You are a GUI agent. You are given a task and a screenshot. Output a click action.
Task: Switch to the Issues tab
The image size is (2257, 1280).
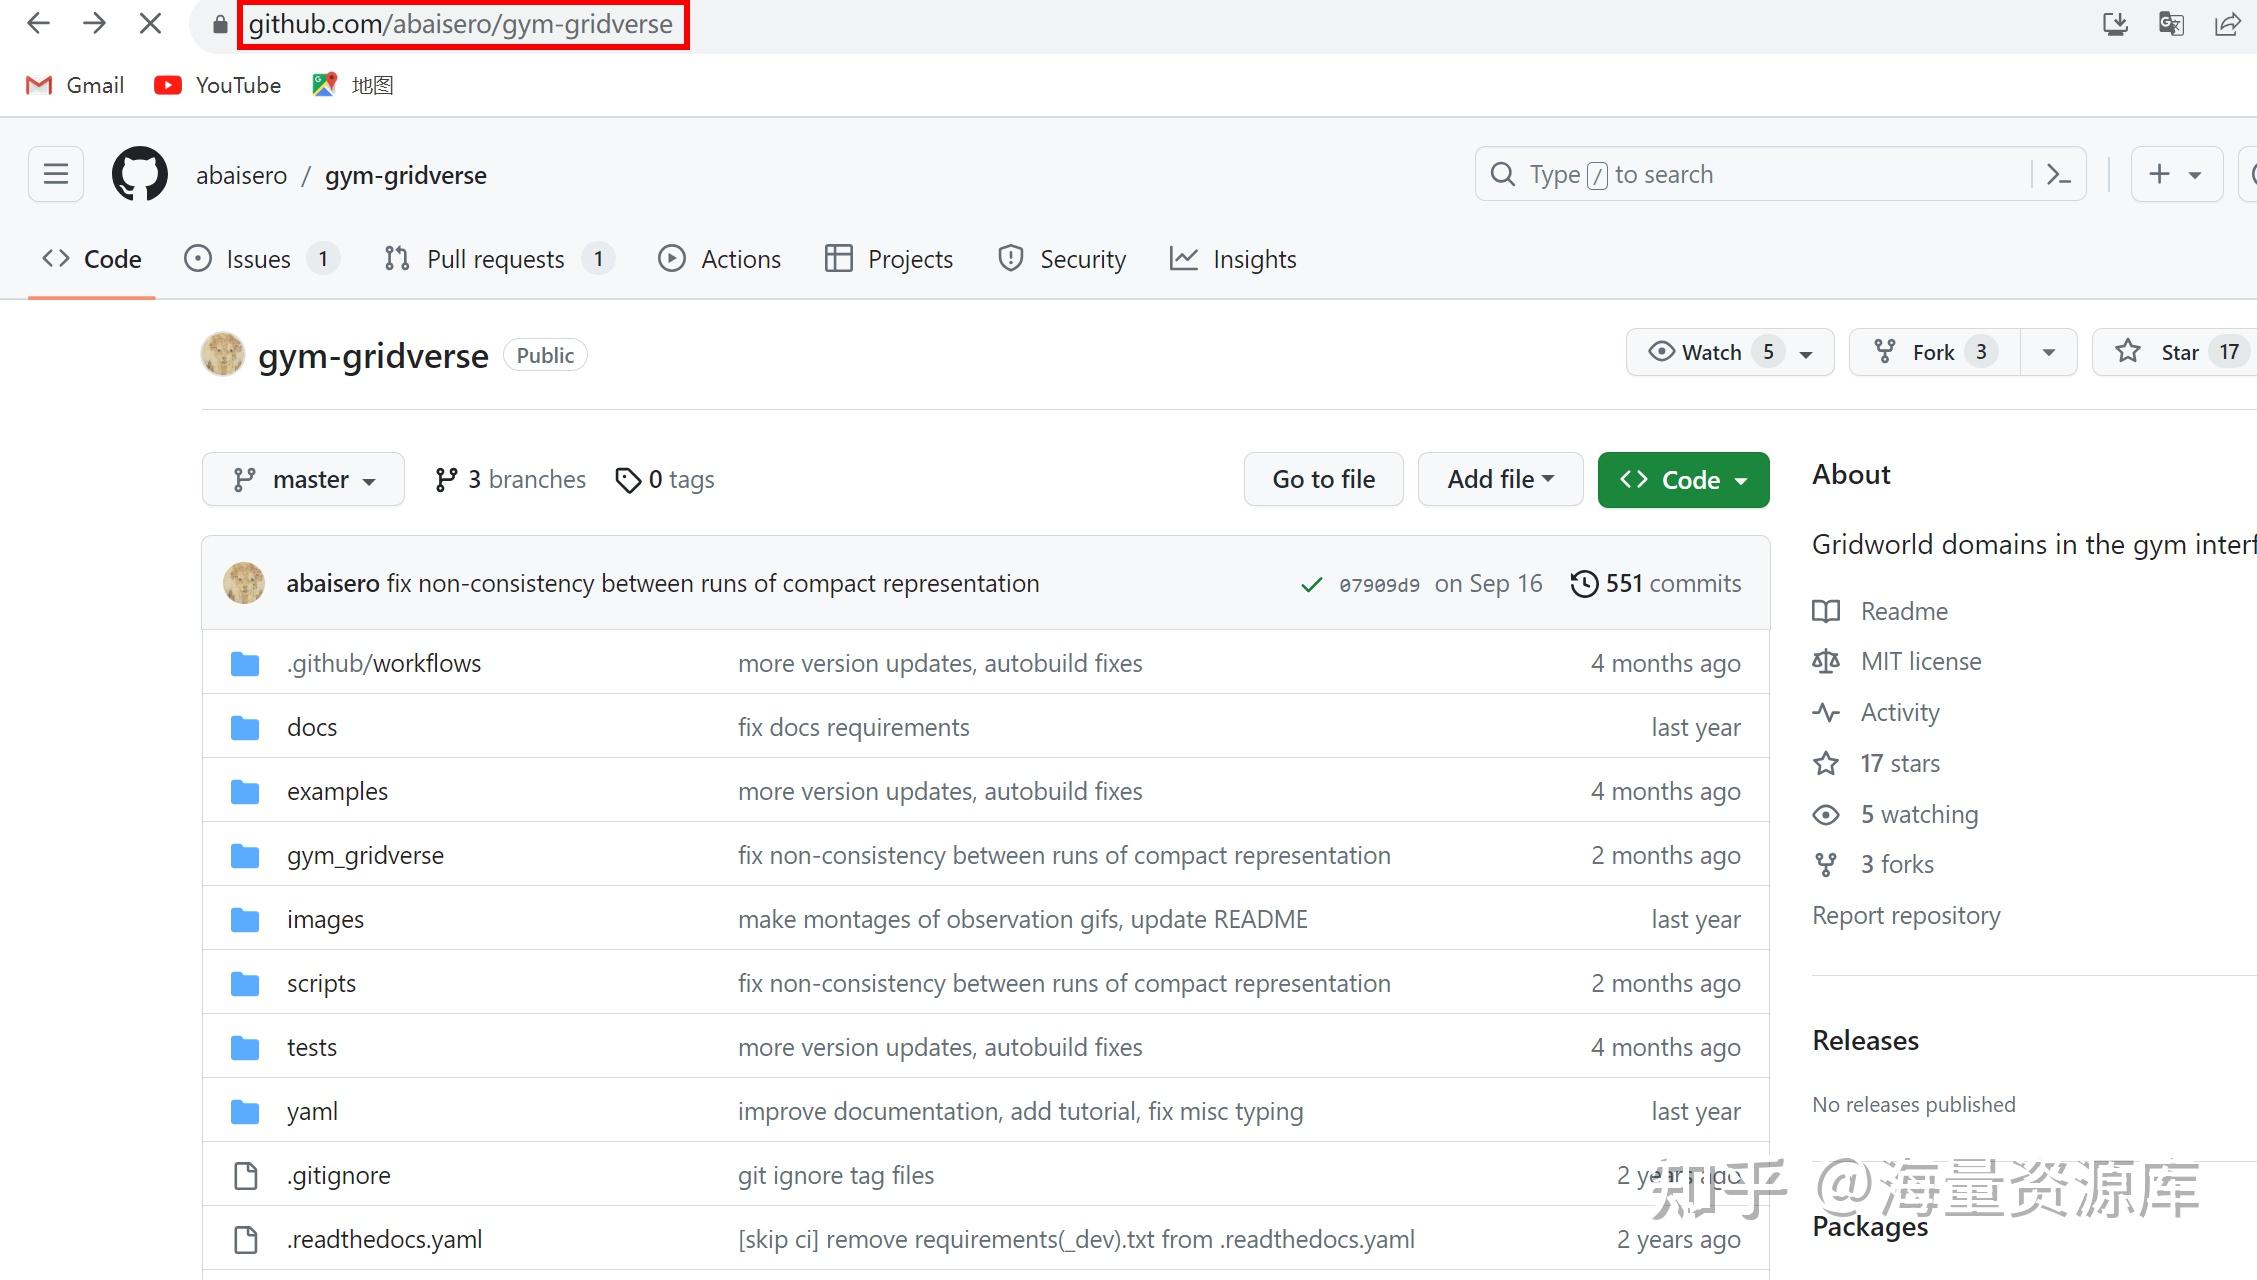(x=258, y=259)
